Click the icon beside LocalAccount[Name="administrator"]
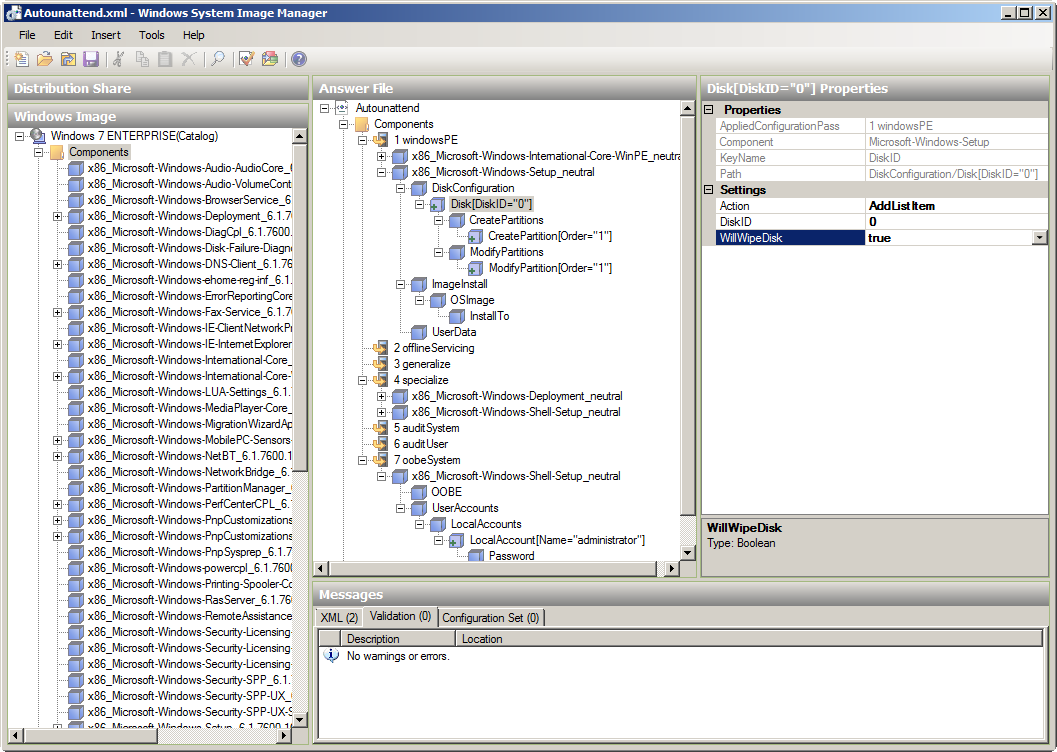Screen dimensions: 1057x752 point(457,540)
